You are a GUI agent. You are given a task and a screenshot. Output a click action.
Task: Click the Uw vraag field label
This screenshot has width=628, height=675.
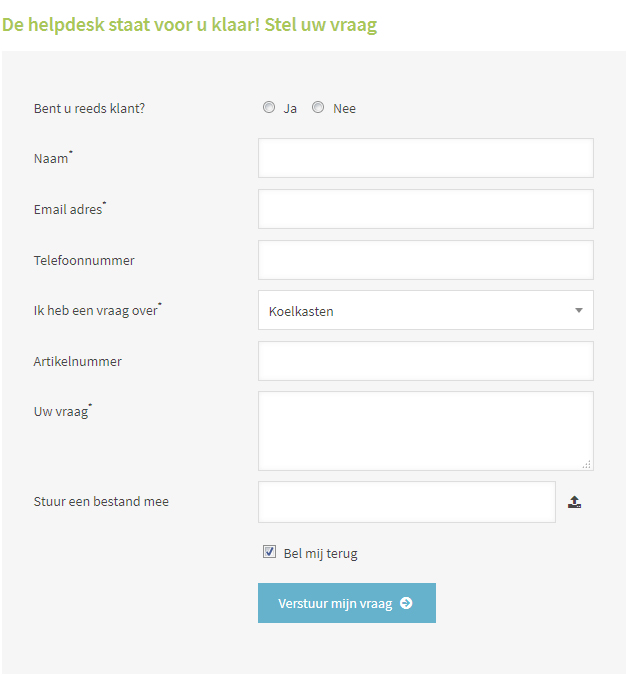click(60, 412)
